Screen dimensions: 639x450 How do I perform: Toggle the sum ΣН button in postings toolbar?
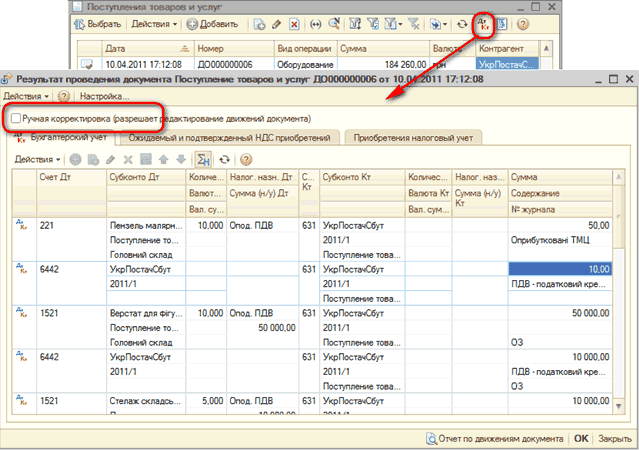[203, 159]
